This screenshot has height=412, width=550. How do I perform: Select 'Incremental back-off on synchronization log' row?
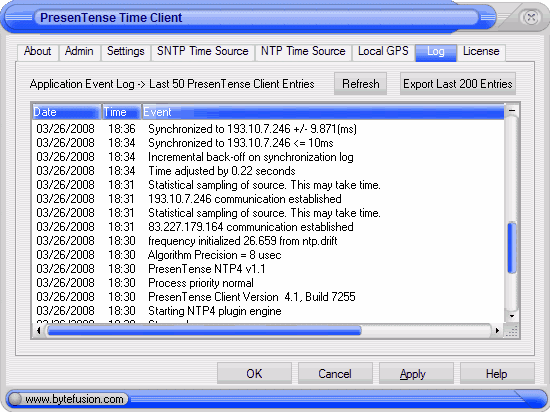coord(268,157)
